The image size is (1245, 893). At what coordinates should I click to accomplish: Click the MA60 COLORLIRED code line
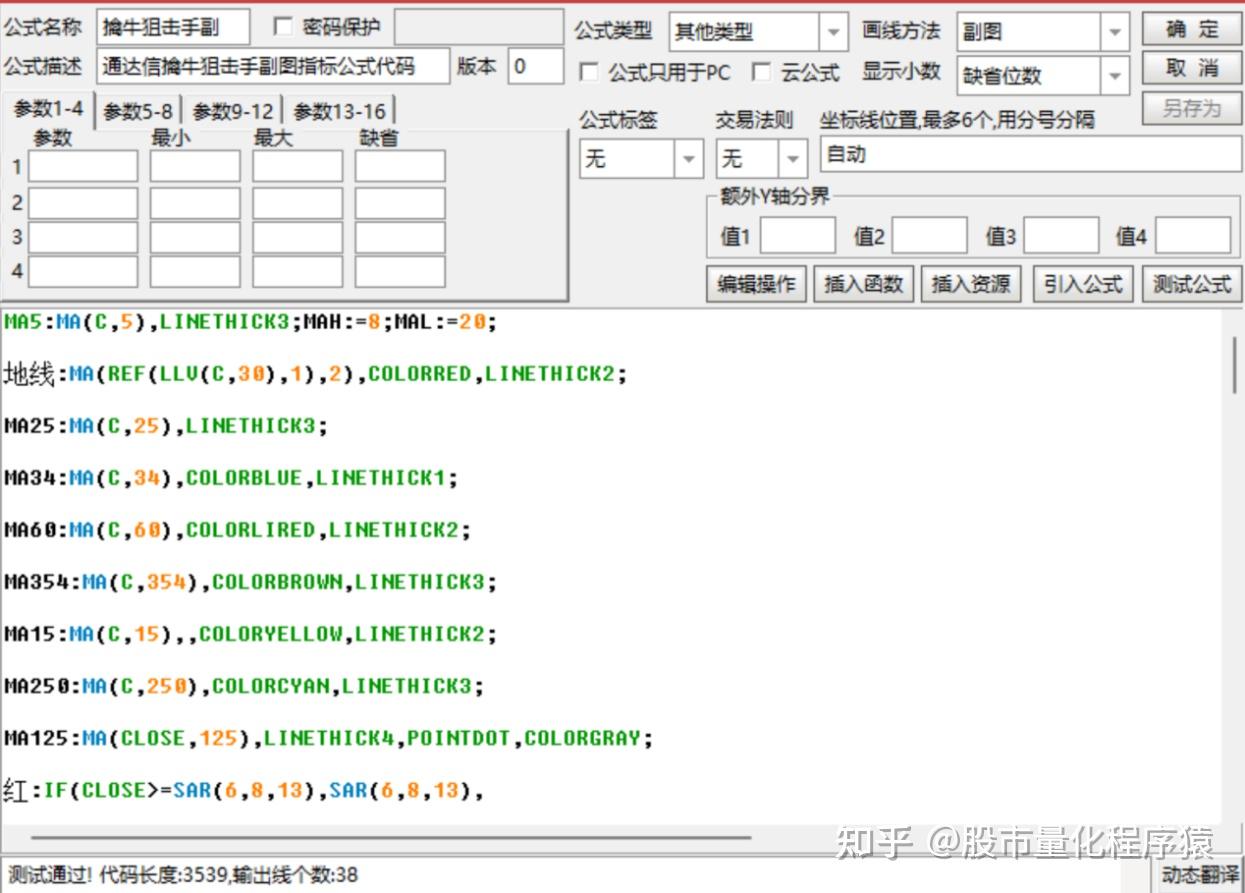(237, 530)
